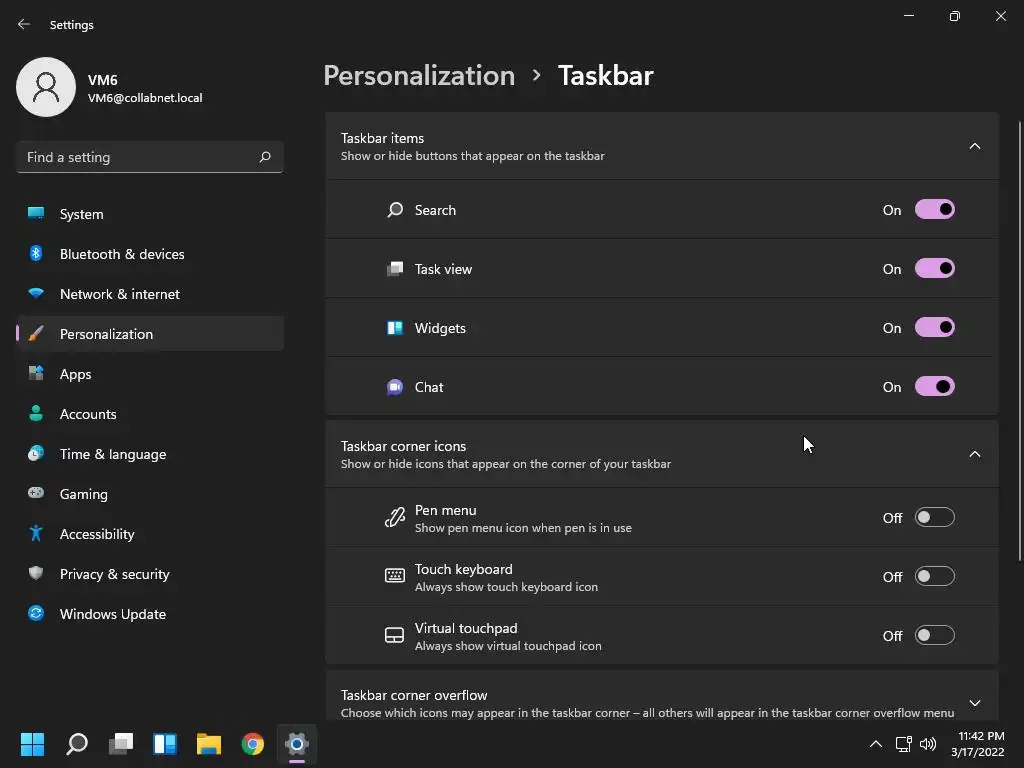Open Google Chrome from the taskbar
The height and width of the screenshot is (768, 1024).
pyautogui.click(x=253, y=744)
